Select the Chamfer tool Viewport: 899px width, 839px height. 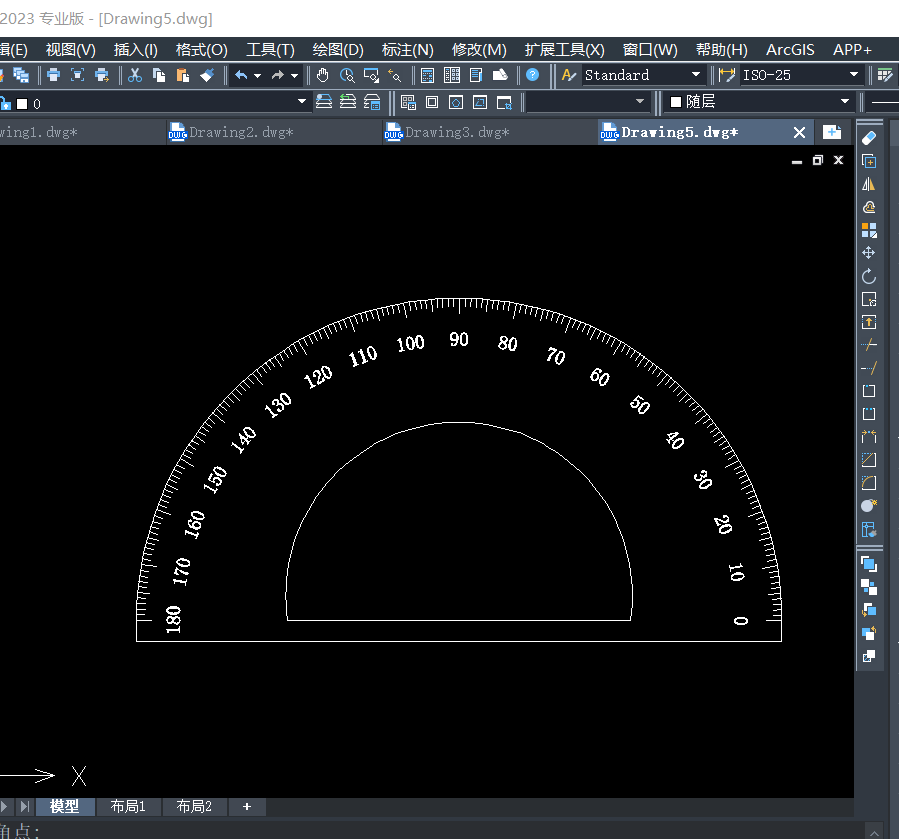(869, 460)
